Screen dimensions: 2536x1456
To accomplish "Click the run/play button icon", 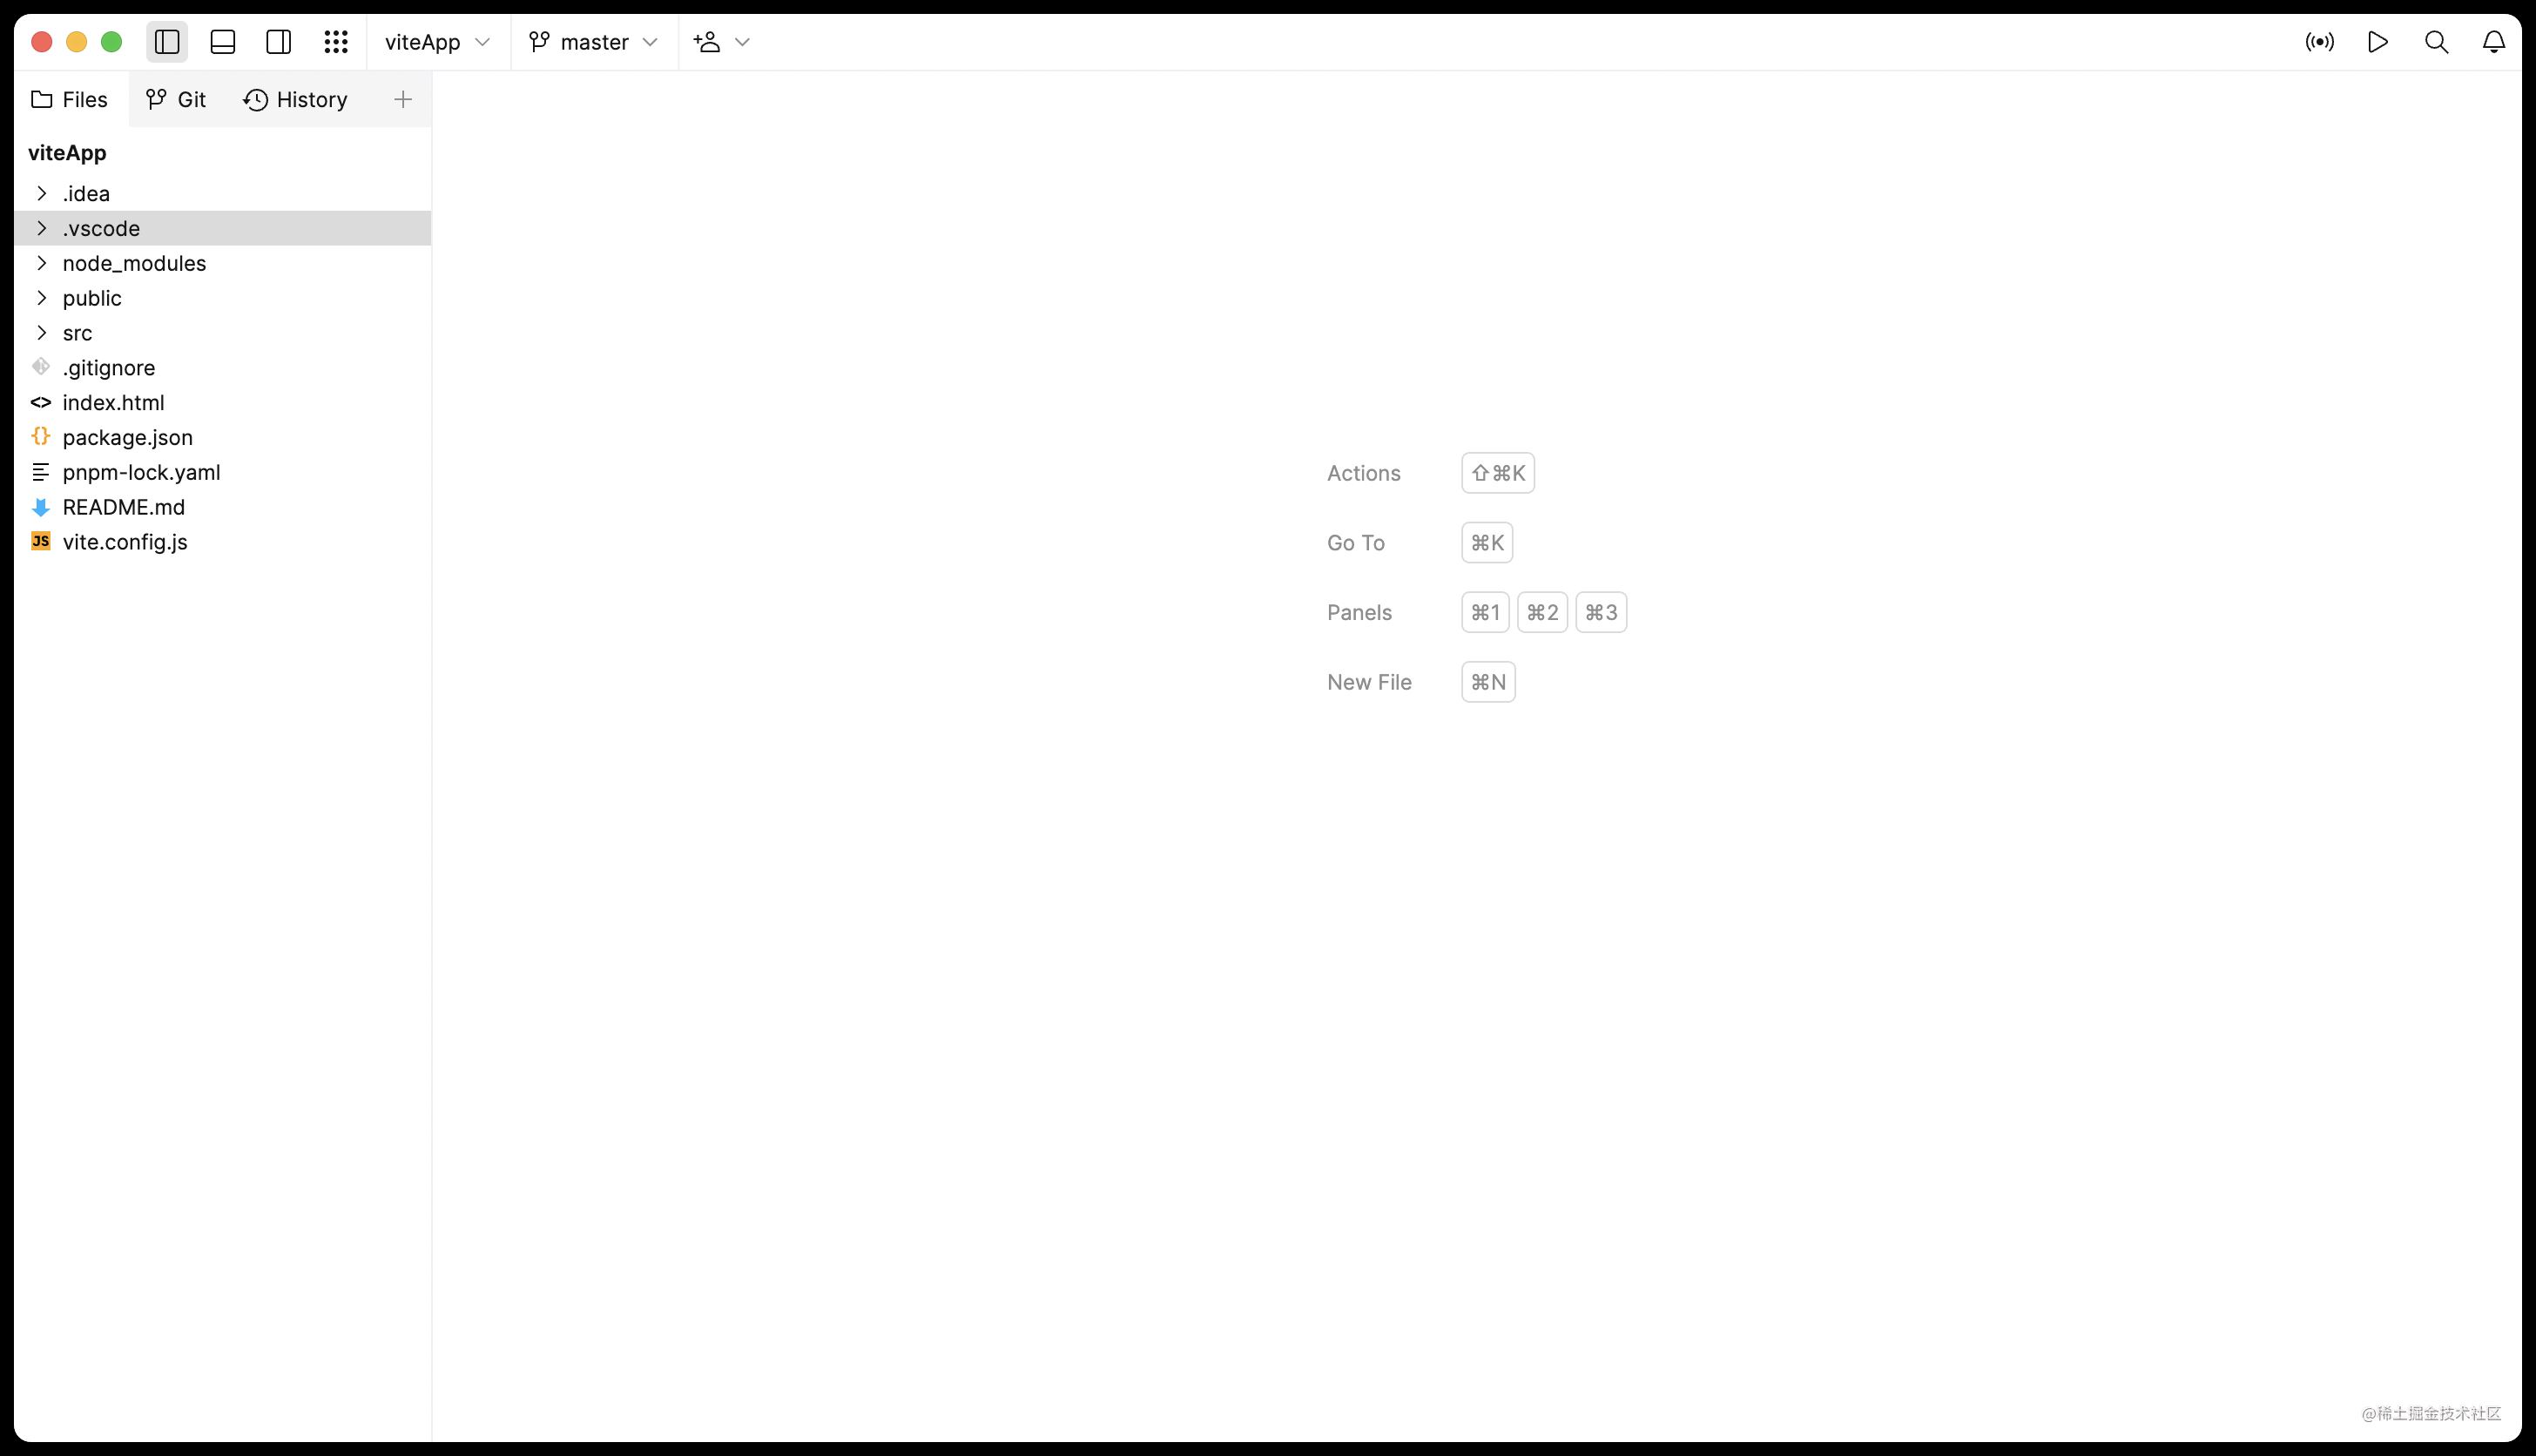I will [2379, 42].
